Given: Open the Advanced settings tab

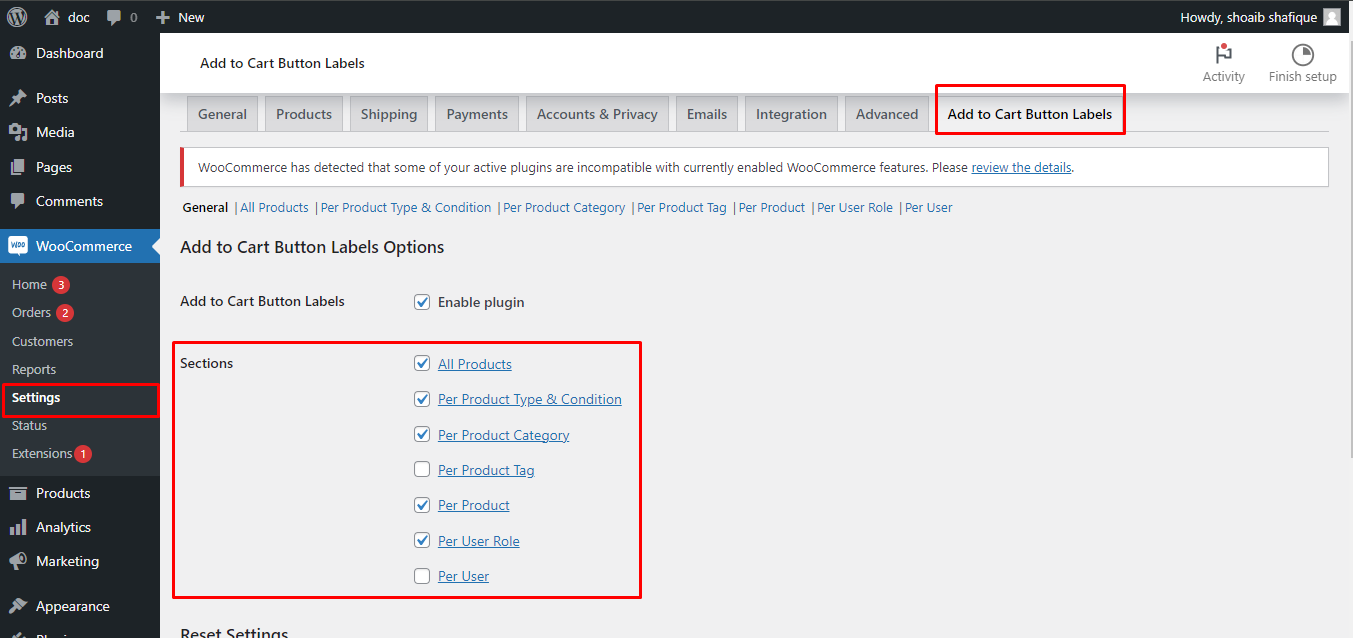Looking at the screenshot, I should point(887,114).
